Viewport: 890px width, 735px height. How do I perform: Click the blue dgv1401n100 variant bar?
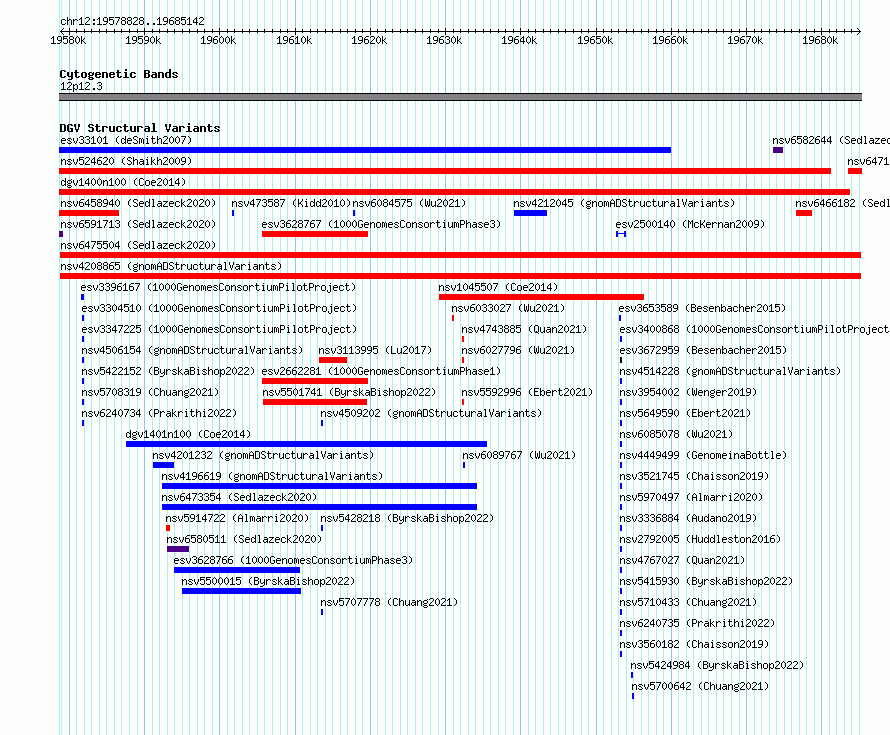(307, 444)
